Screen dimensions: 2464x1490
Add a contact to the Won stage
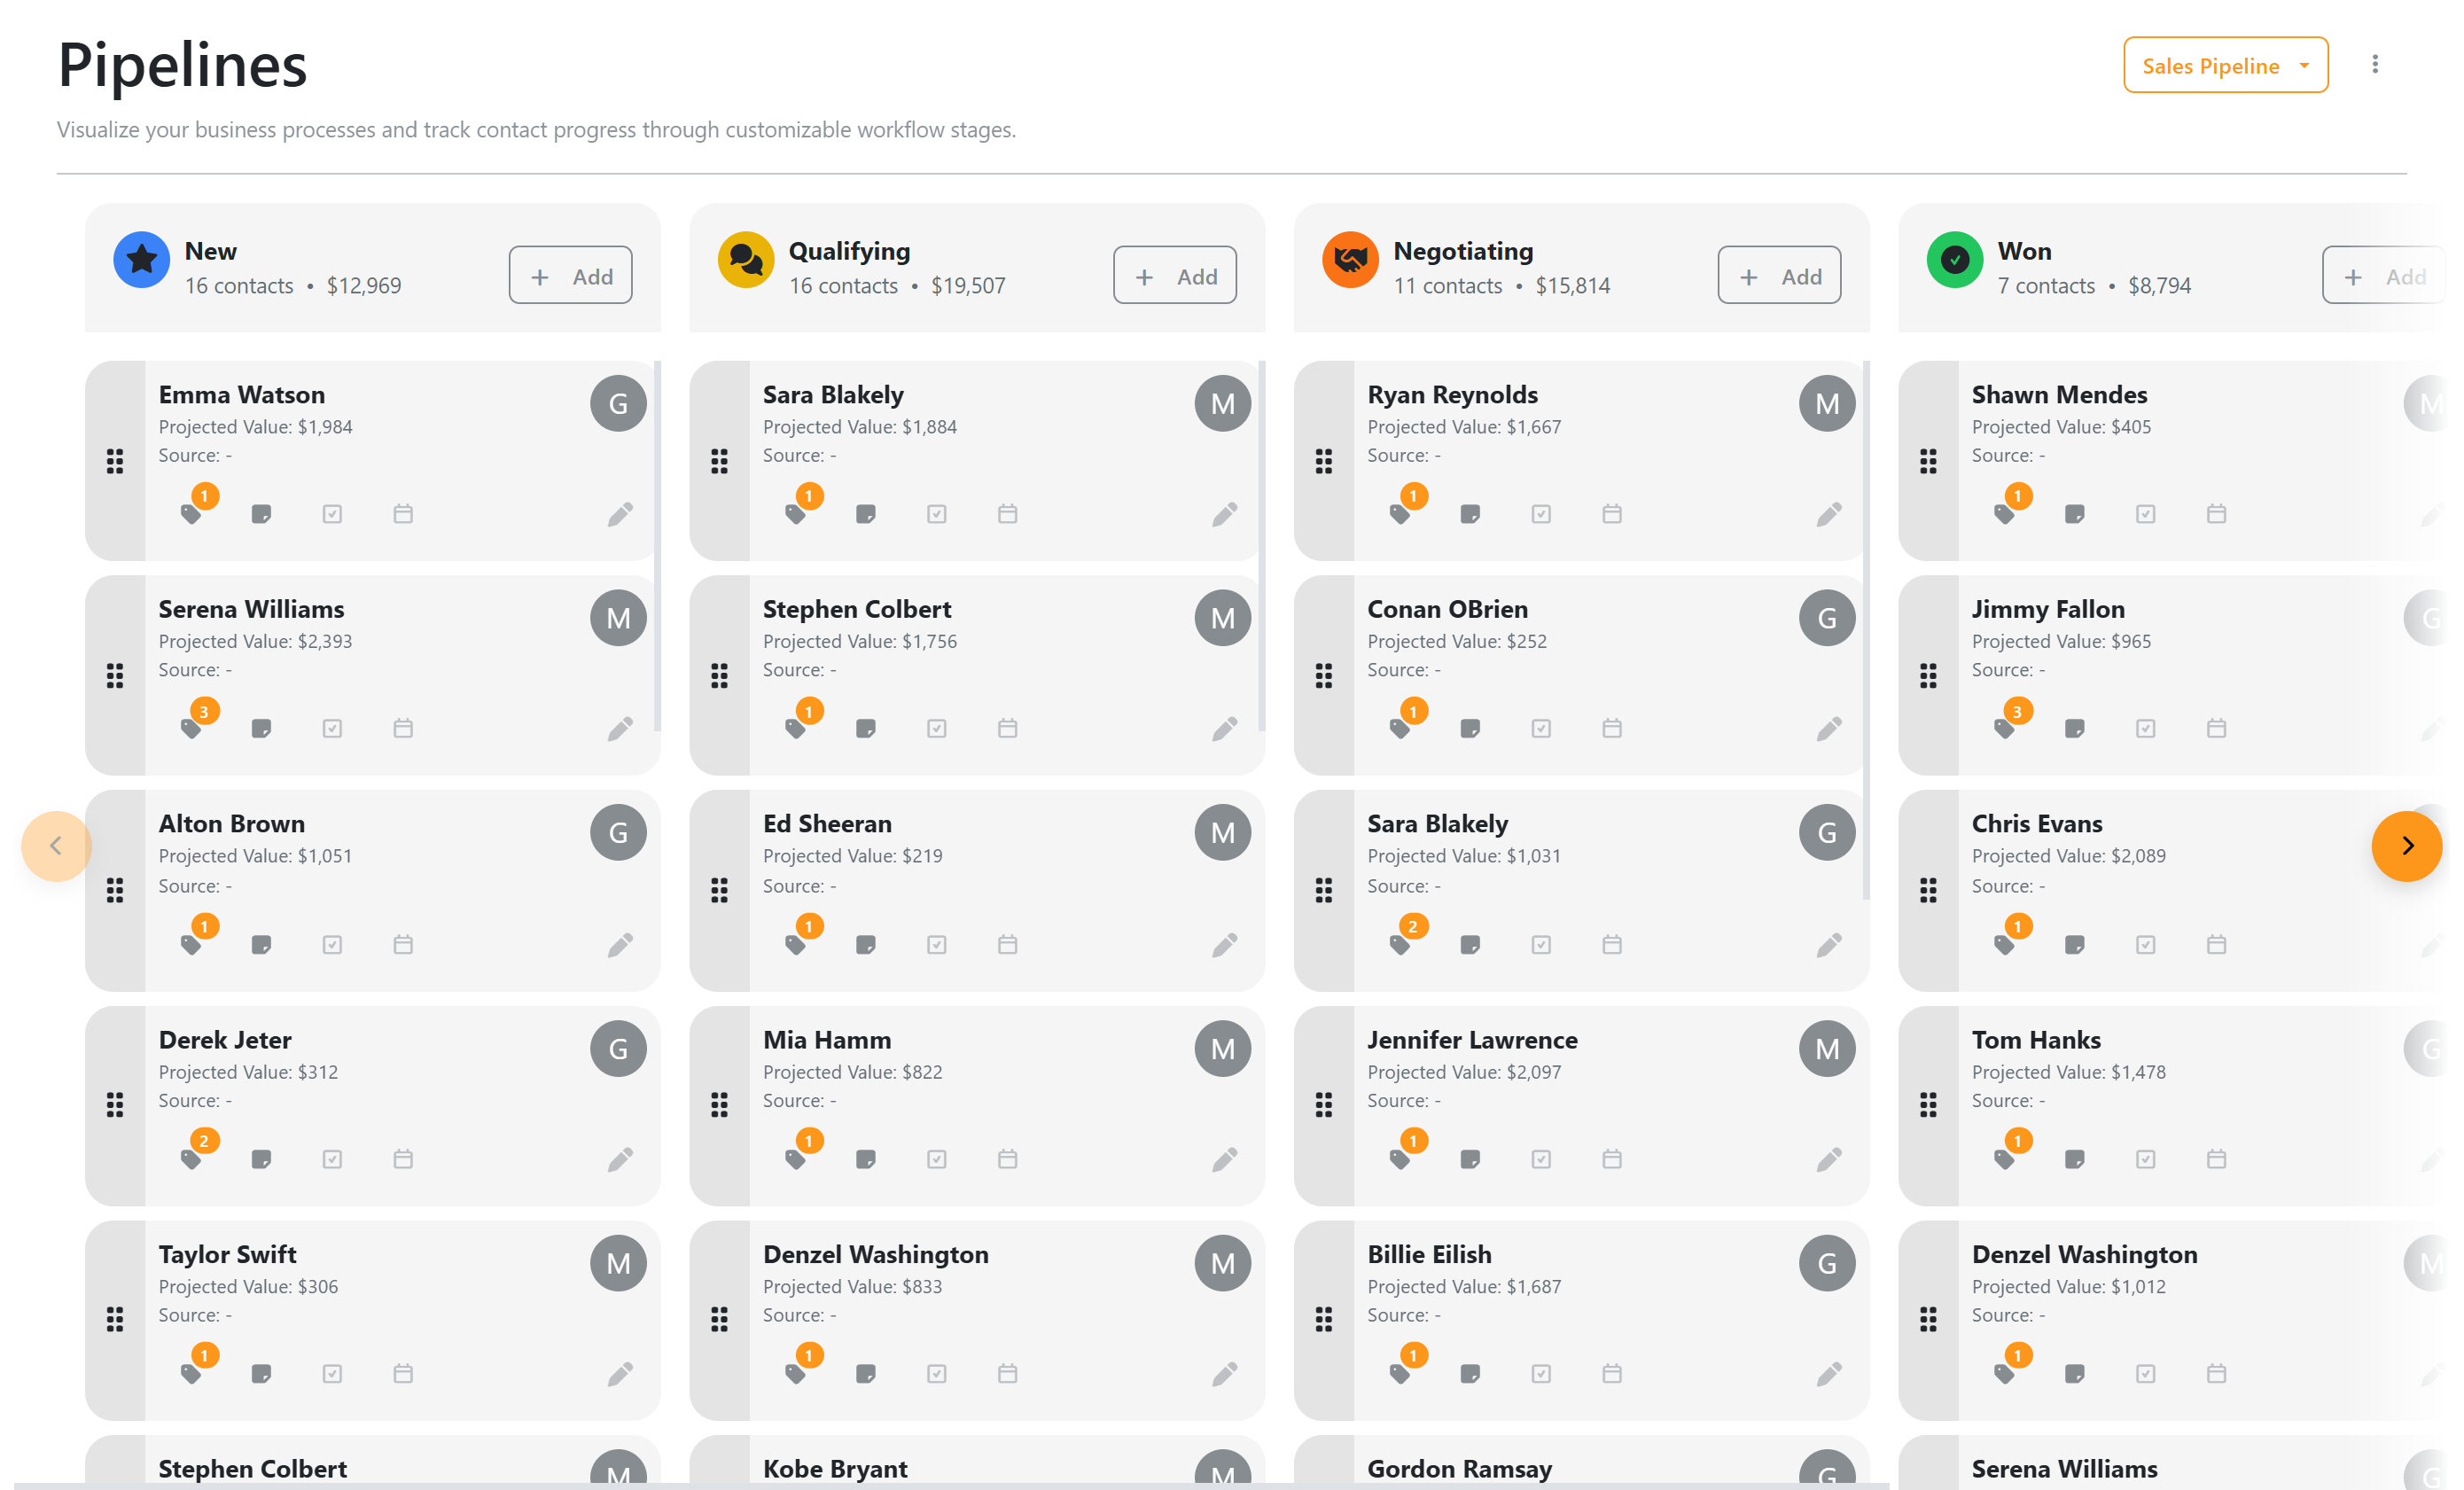pyautogui.click(x=2385, y=275)
